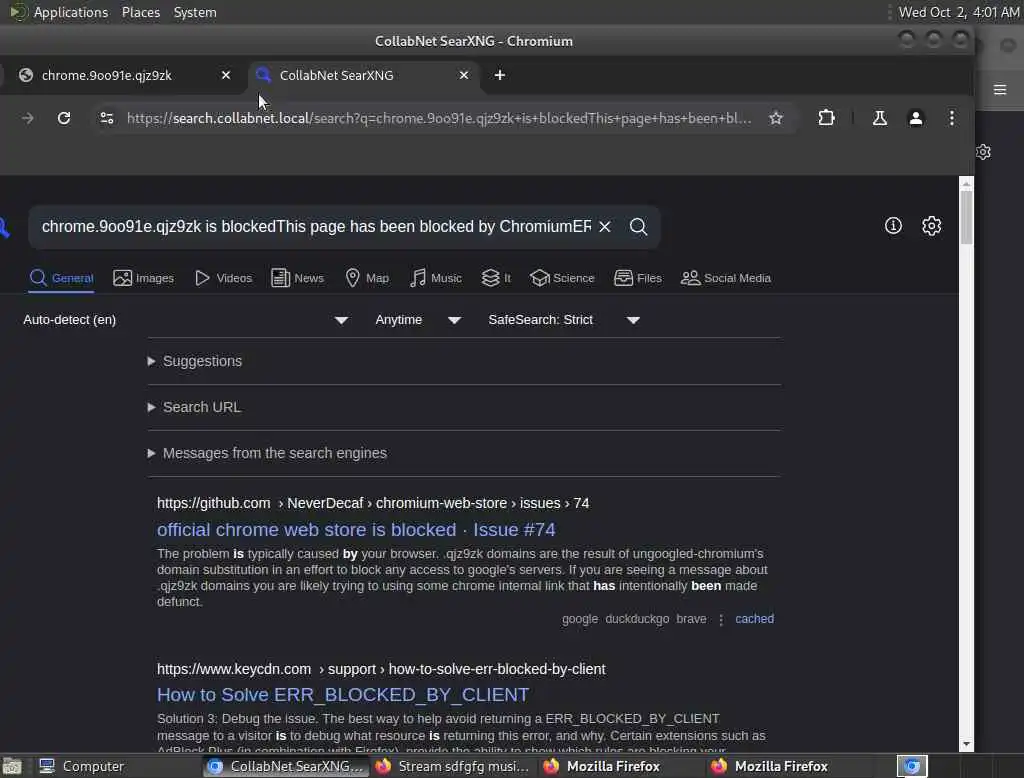Image resolution: width=1024 pixels, height=778 pixels.
Task: Open more options dots beside brave
Action: click(721, 619)
